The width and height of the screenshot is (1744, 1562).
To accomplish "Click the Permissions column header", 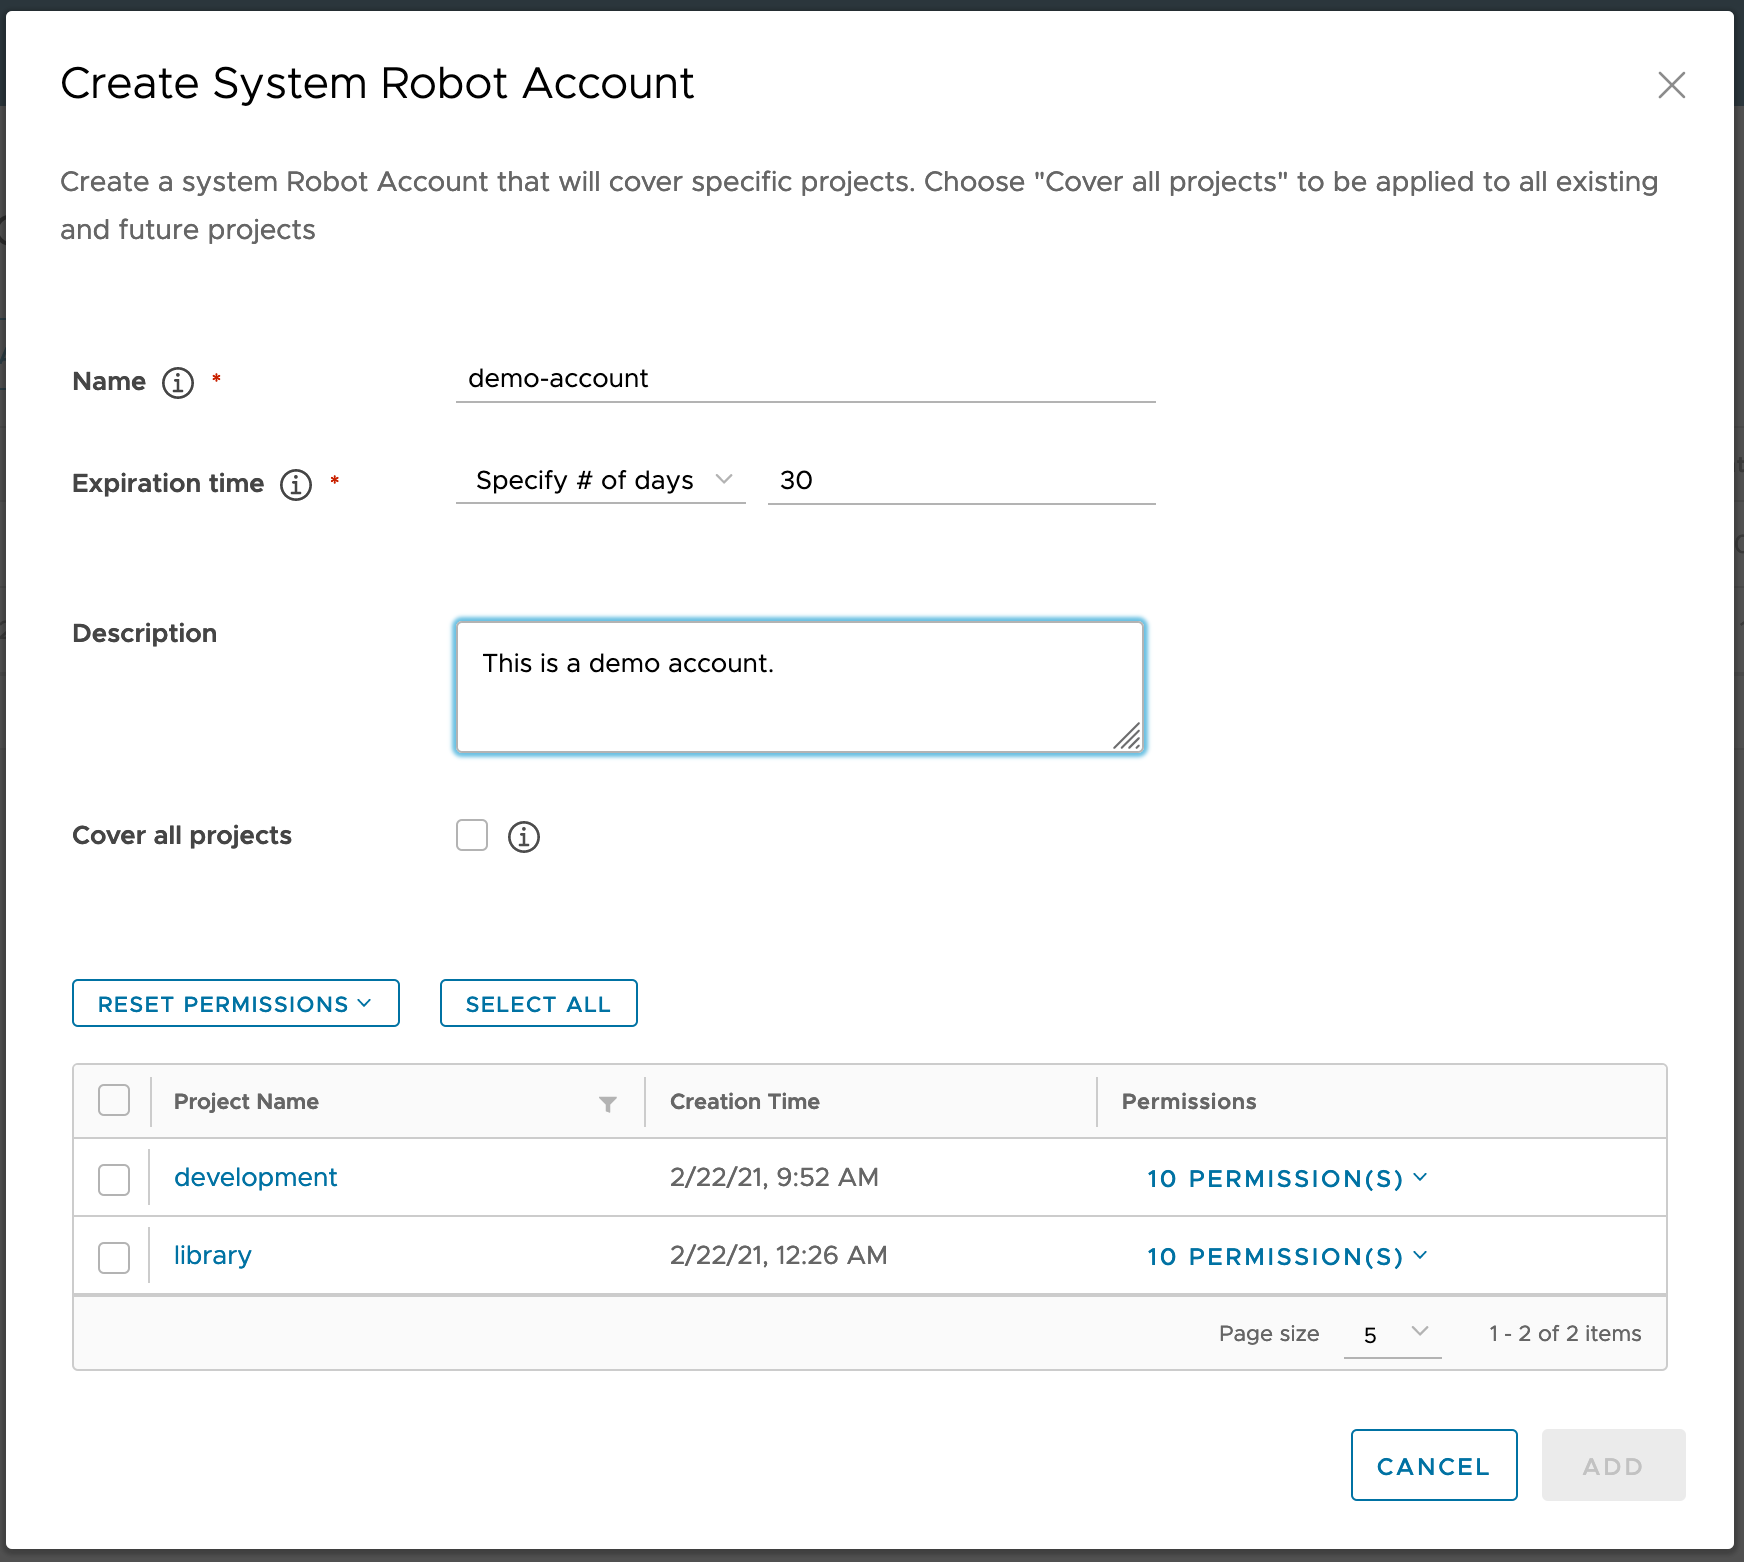I will point(1189,1101).
